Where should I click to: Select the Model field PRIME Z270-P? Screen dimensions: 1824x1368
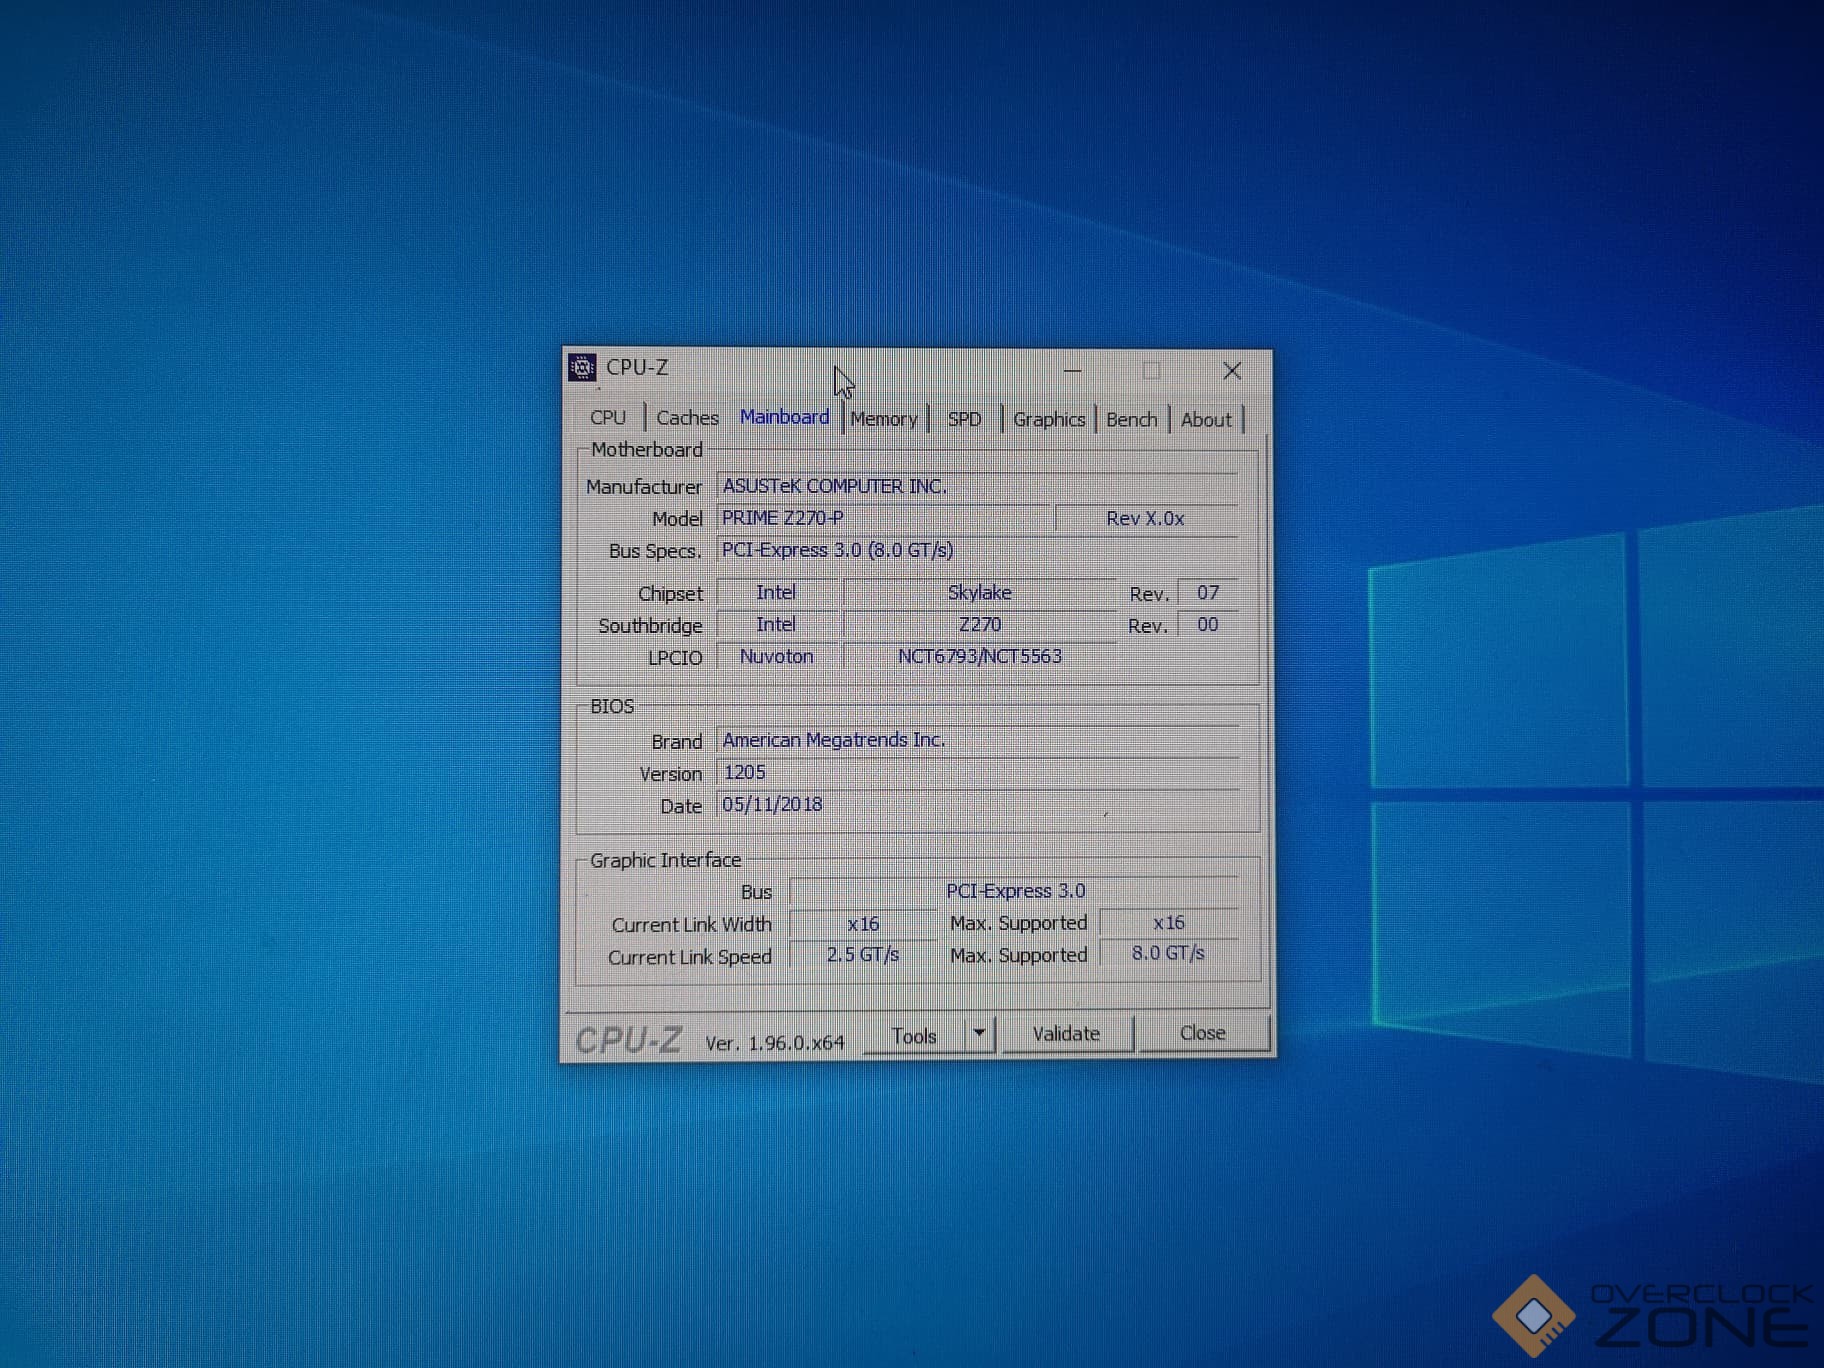[x=884, y=518]
